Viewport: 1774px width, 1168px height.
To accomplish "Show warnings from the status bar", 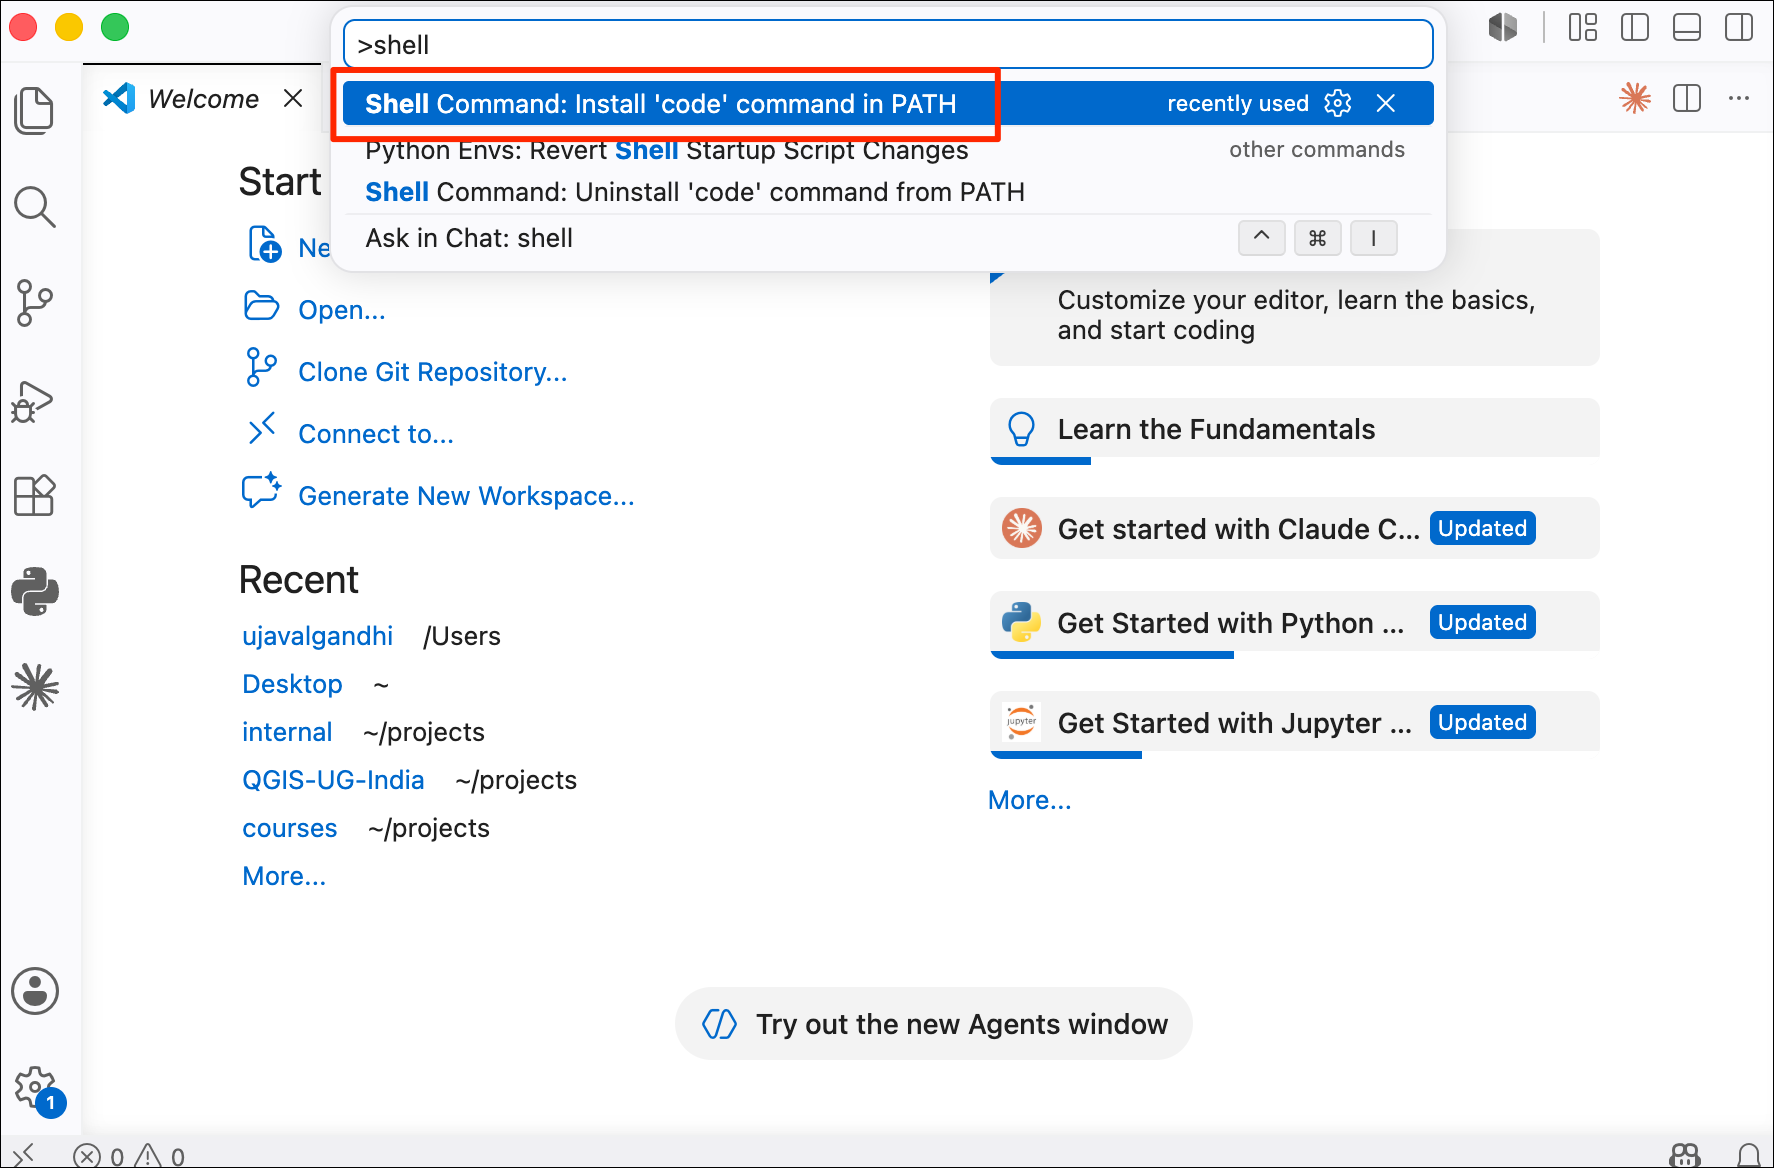I will point(160,1156).
